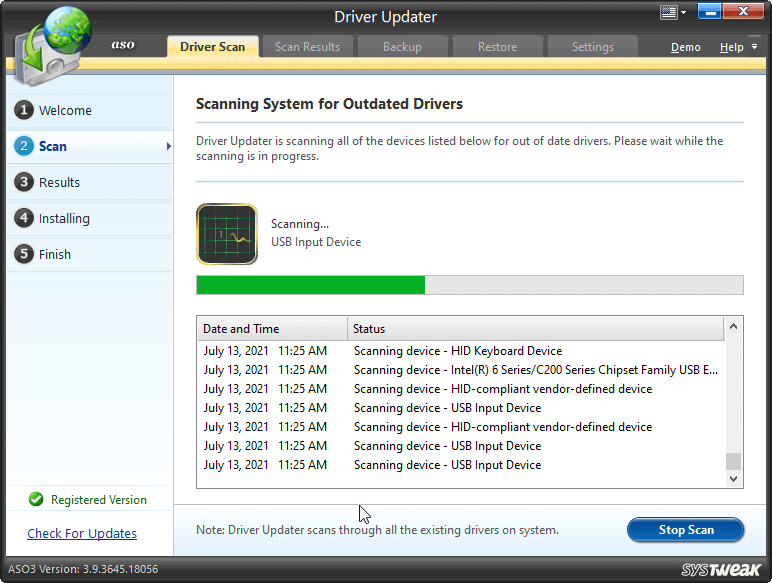This screenshot has width=772, height=583.
Task: Select the Restore tab
Action: click(x=497, y=47)
